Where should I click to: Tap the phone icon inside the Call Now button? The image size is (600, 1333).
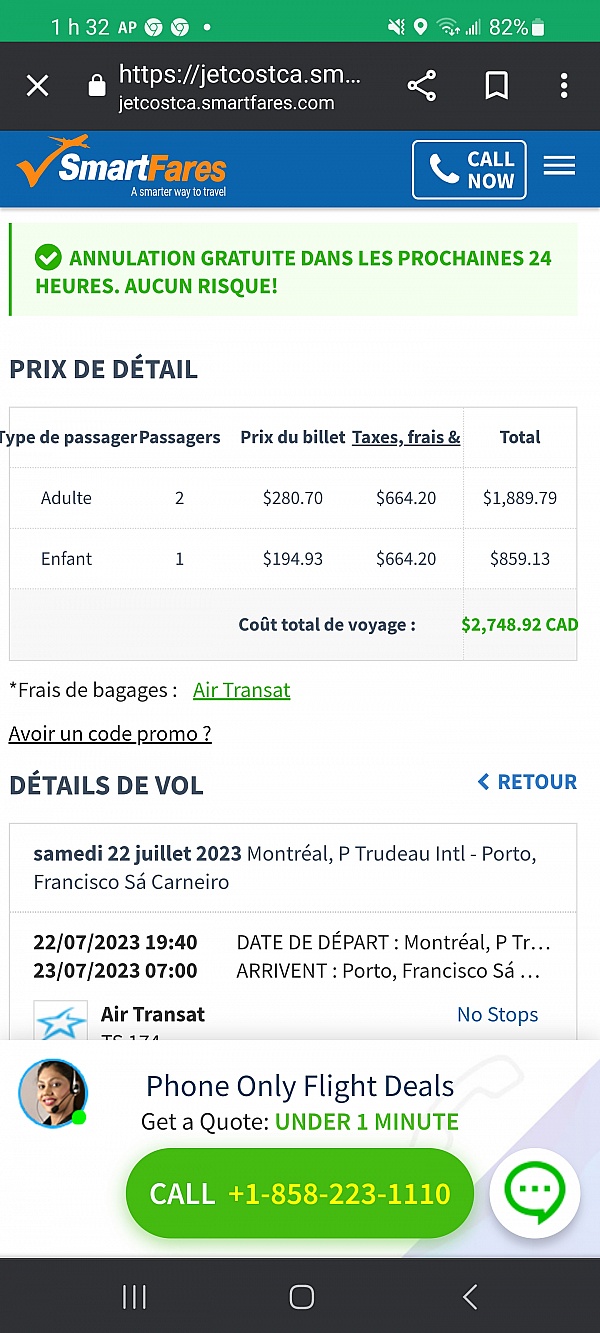(x=441, y=169)
